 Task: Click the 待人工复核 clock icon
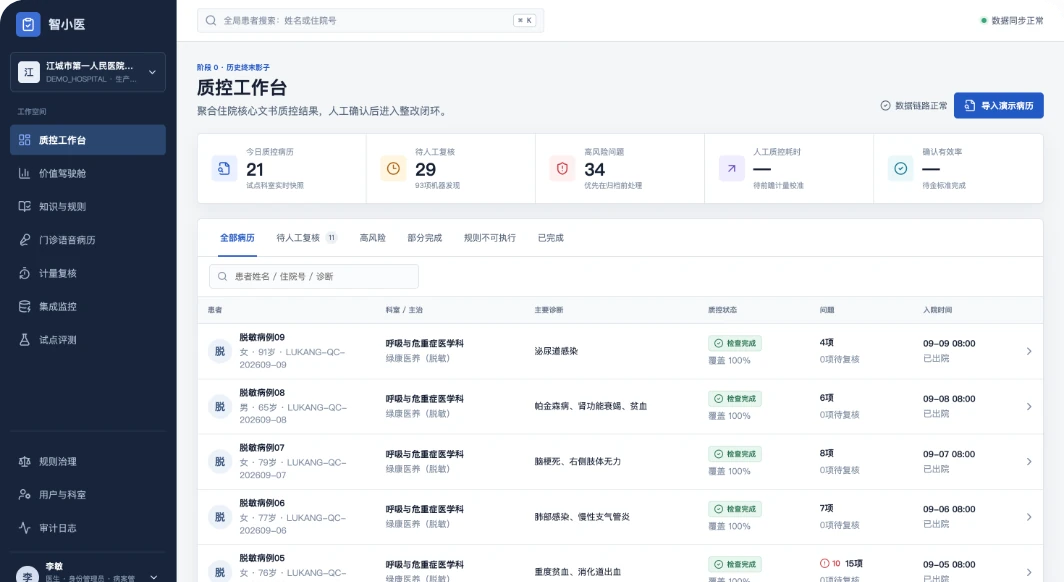pyautogui.click(x=393, y=168)
